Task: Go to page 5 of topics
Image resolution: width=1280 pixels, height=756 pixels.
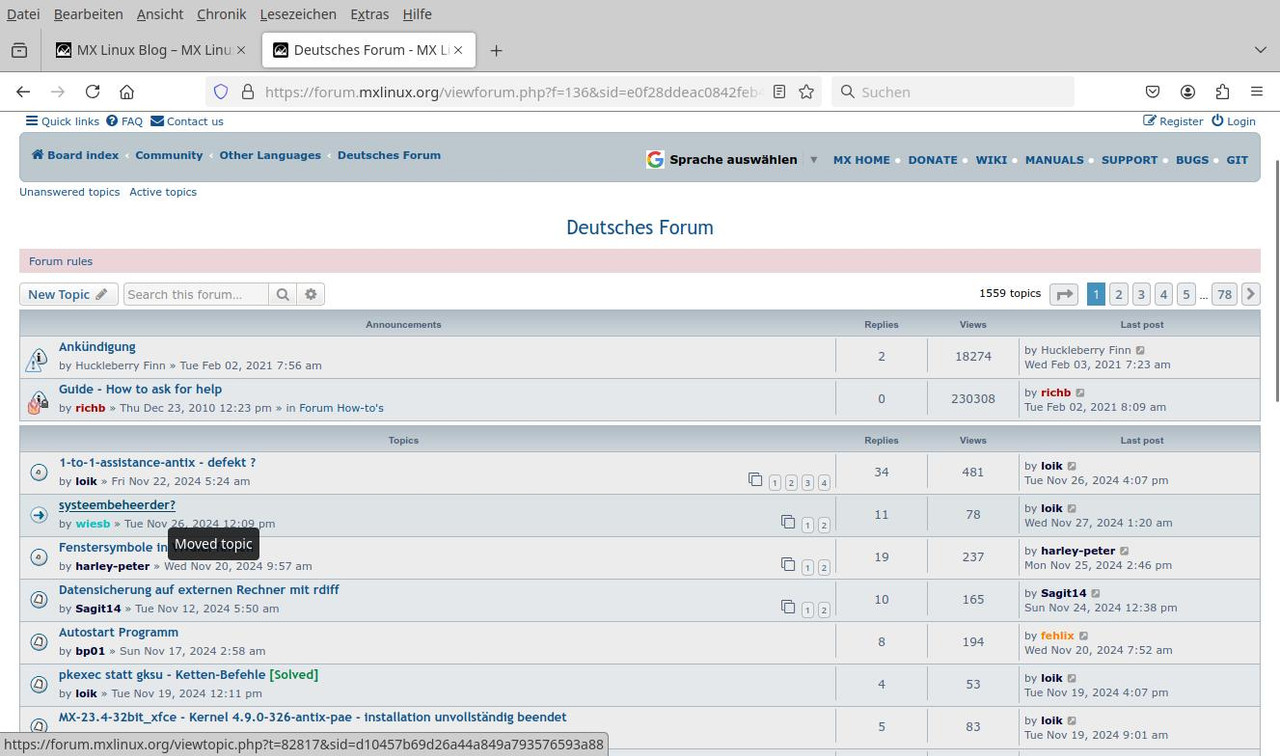Action: (1186, 294)
